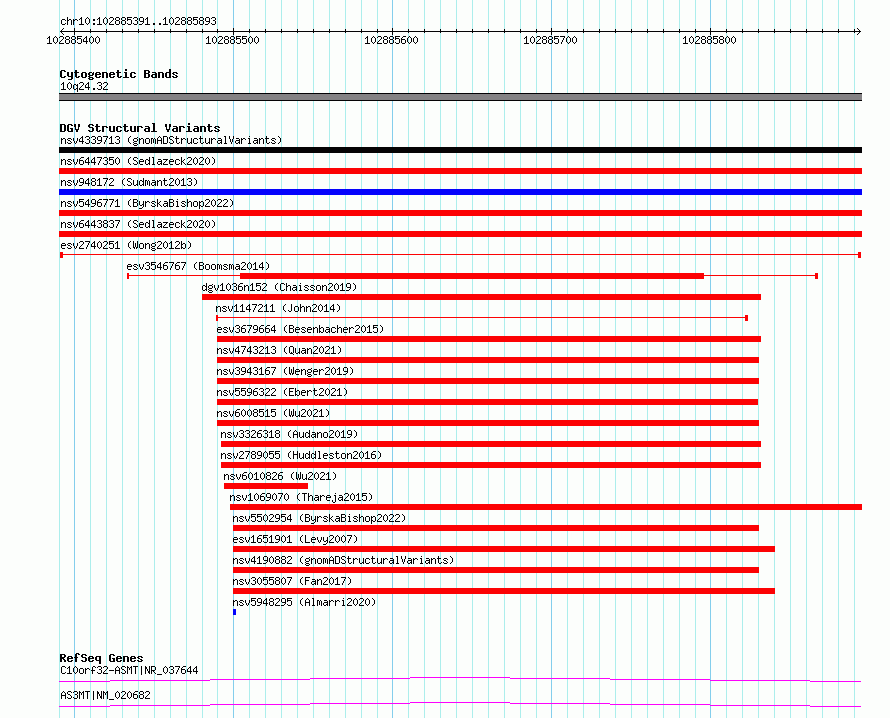Viewport: 890px width, 718px height.
Task: Click the red bar under dgv1036n152
Action: pyautogui.click(x=481, y=297)
